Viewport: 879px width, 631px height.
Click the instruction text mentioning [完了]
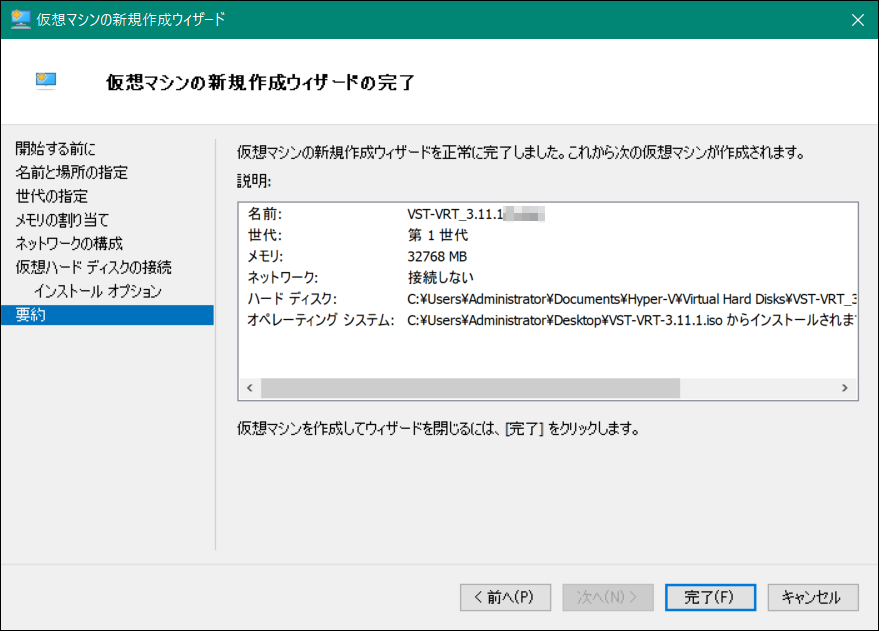coord(438,429)
